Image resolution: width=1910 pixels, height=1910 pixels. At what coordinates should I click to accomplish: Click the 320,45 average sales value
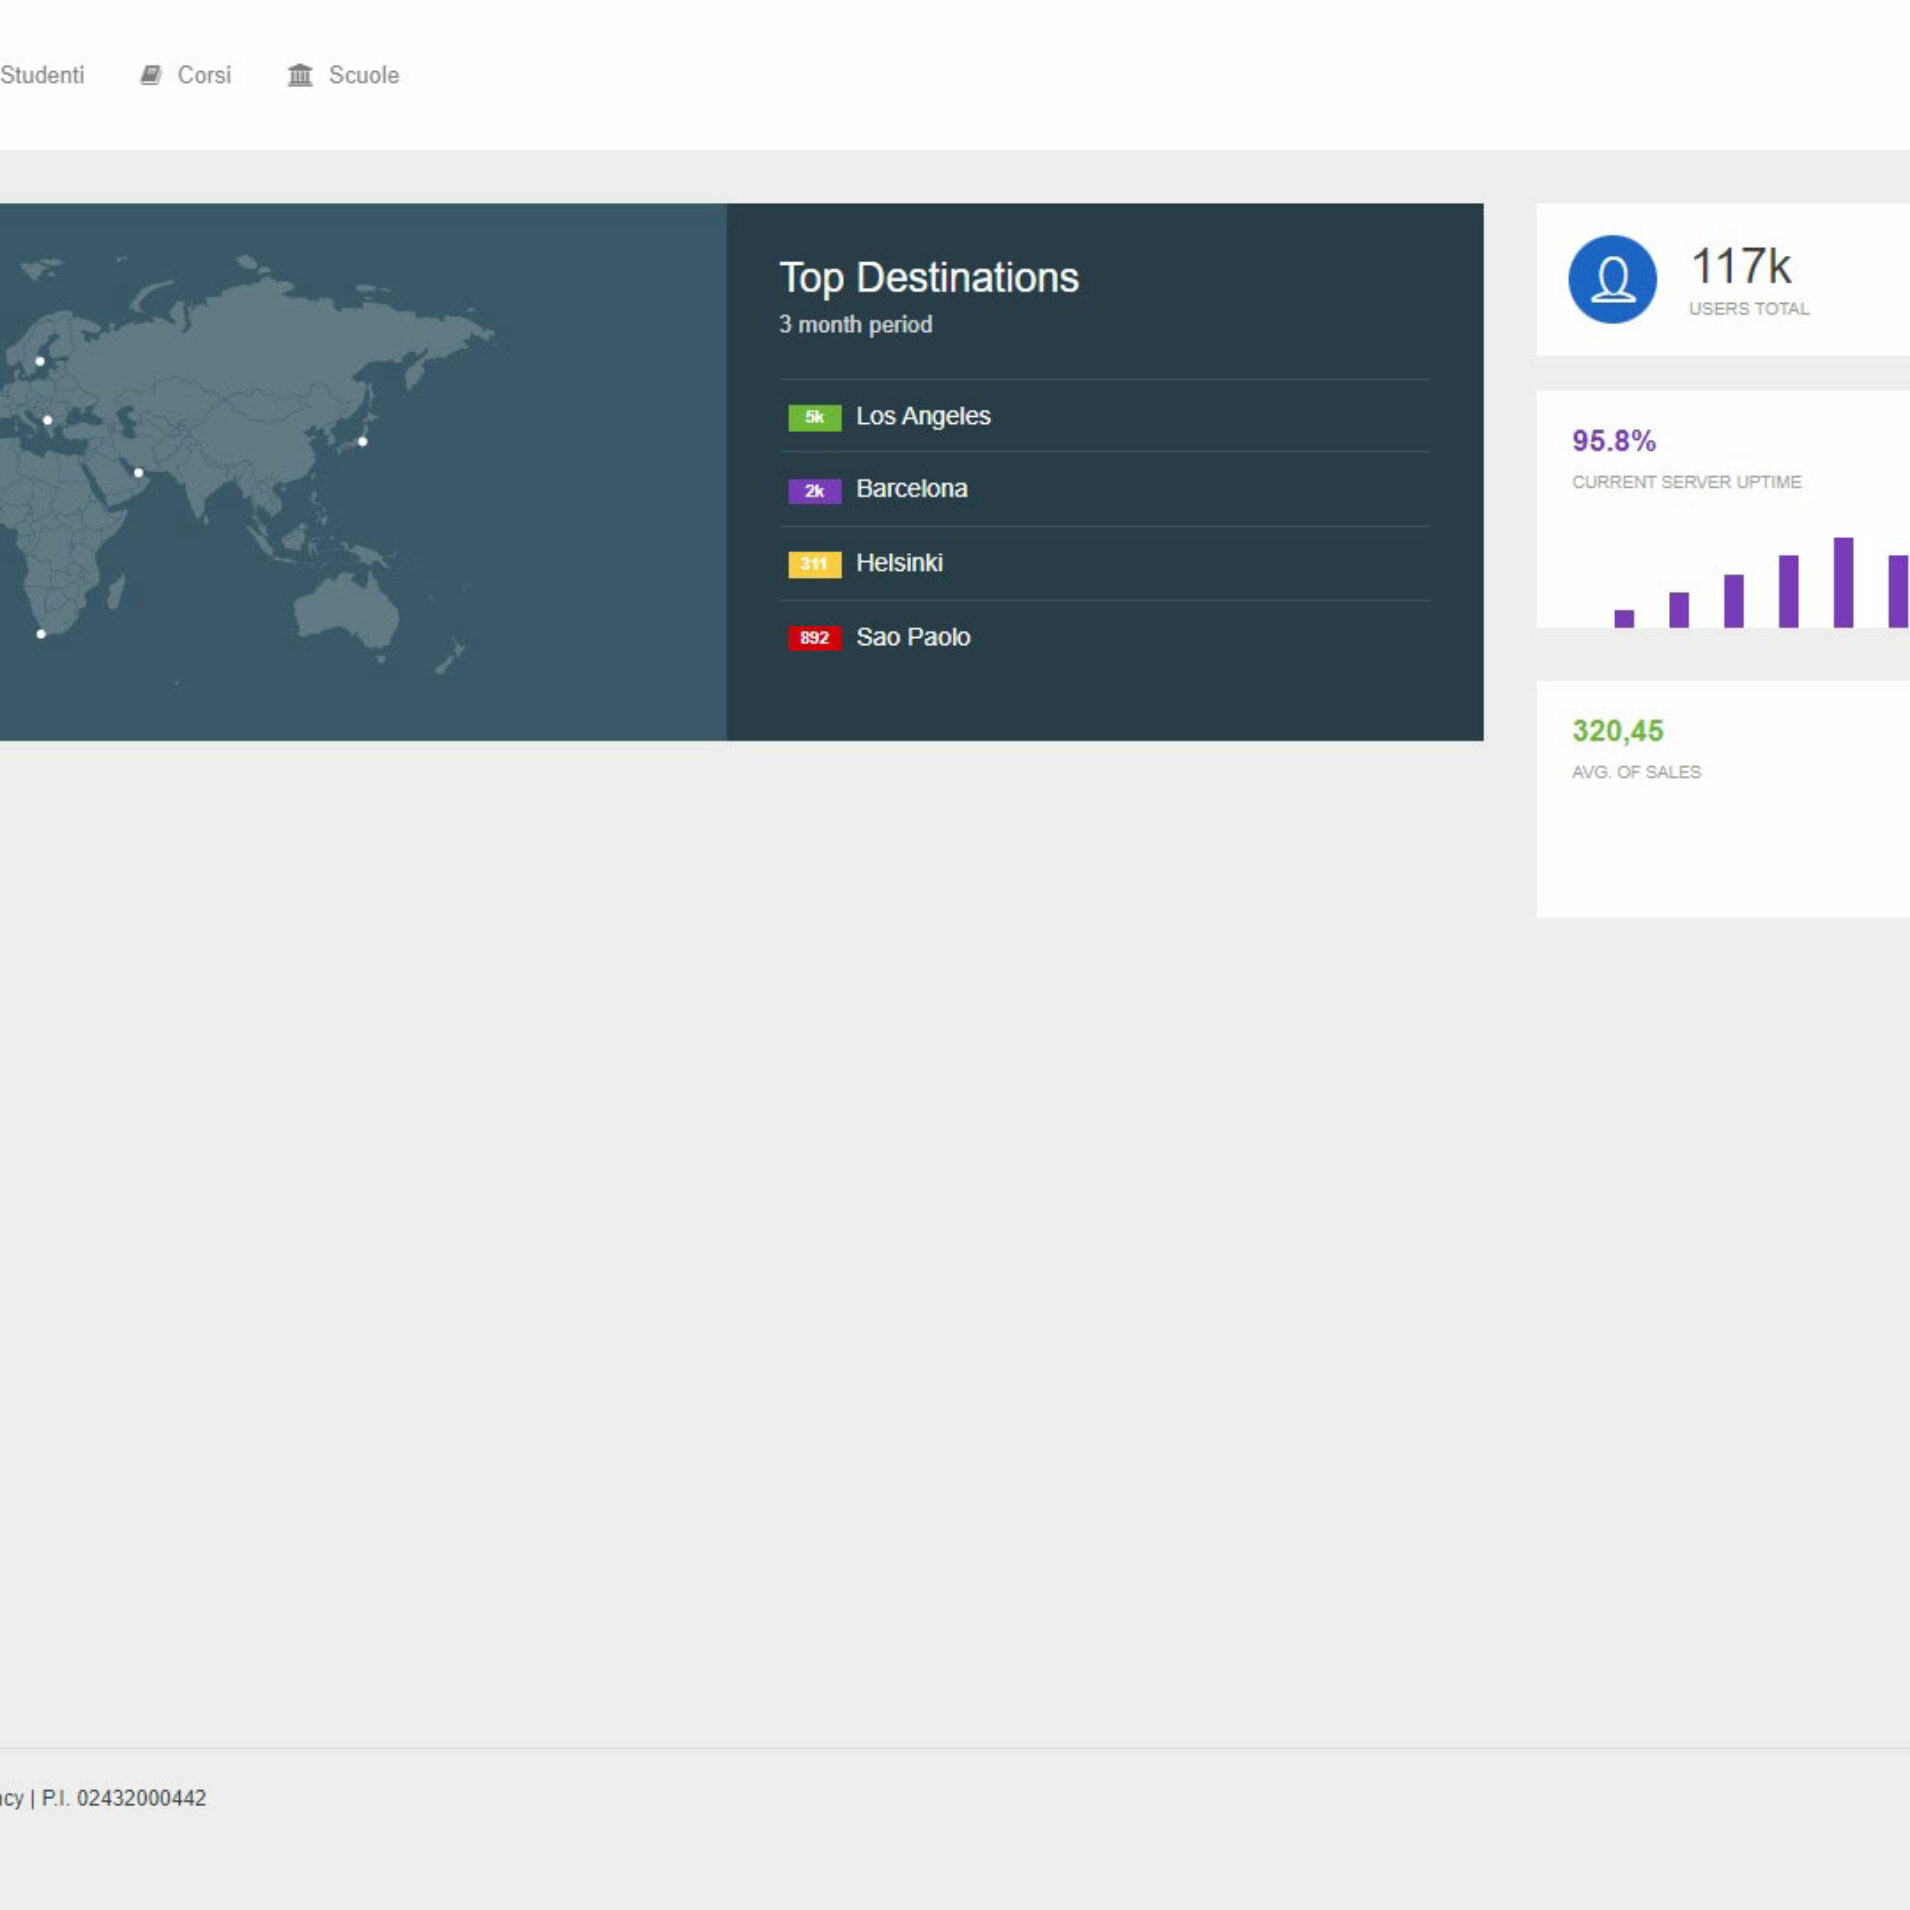coord(1617,731)
